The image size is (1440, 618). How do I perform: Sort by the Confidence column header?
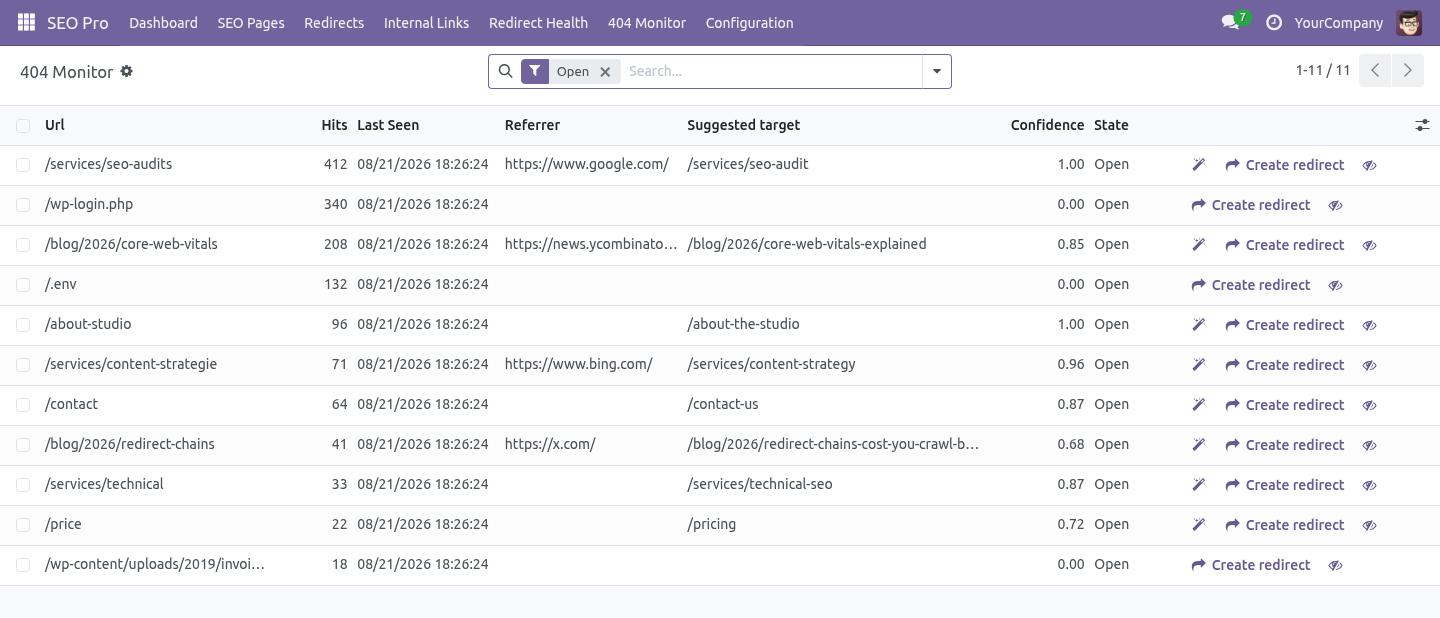click(1047, 125)
